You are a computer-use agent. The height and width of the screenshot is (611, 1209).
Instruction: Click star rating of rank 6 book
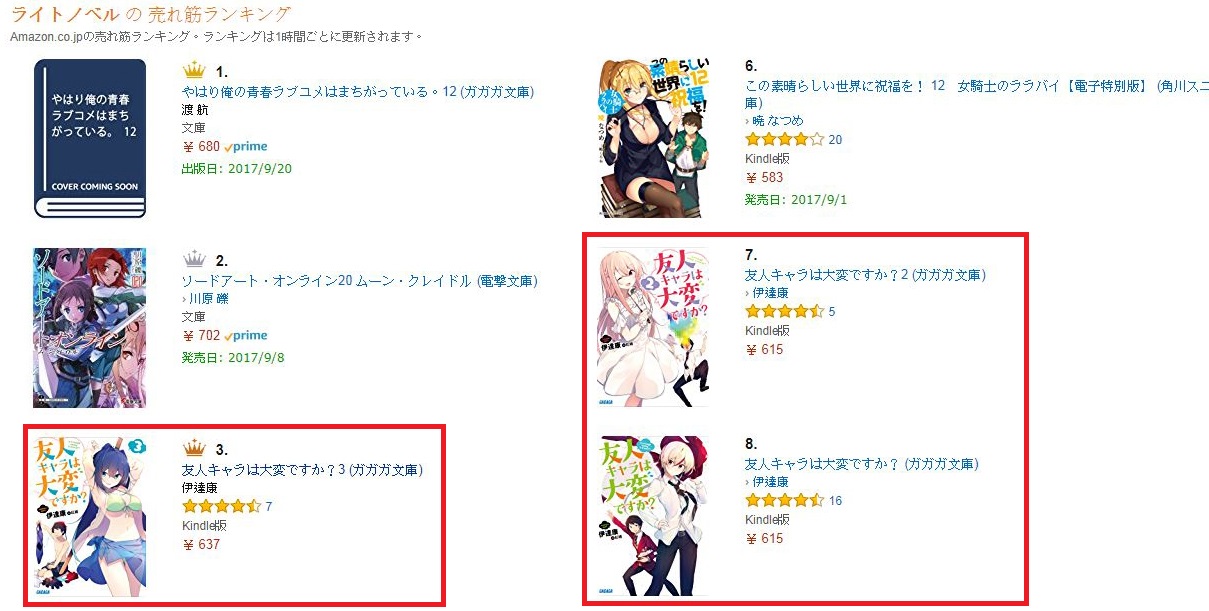point(785,139)
